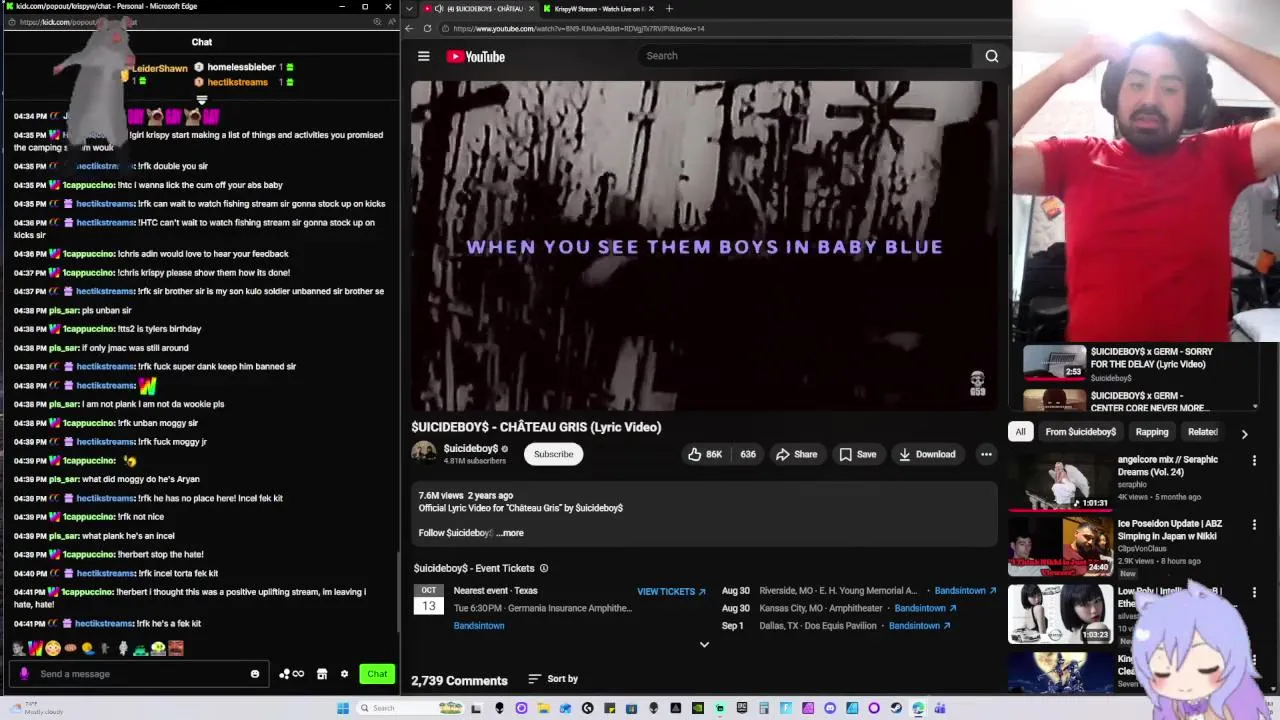The image size is (1280, 720).
Task: Download the Château Gris video
Action: tap(927, 454)
